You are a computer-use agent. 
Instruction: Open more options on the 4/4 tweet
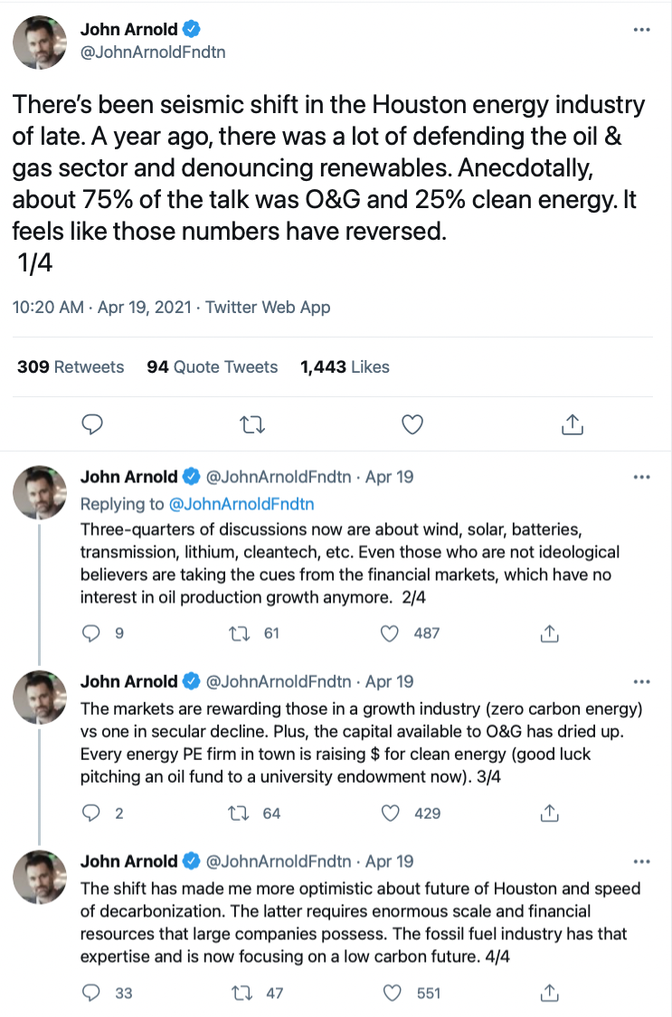coord(643,859)
